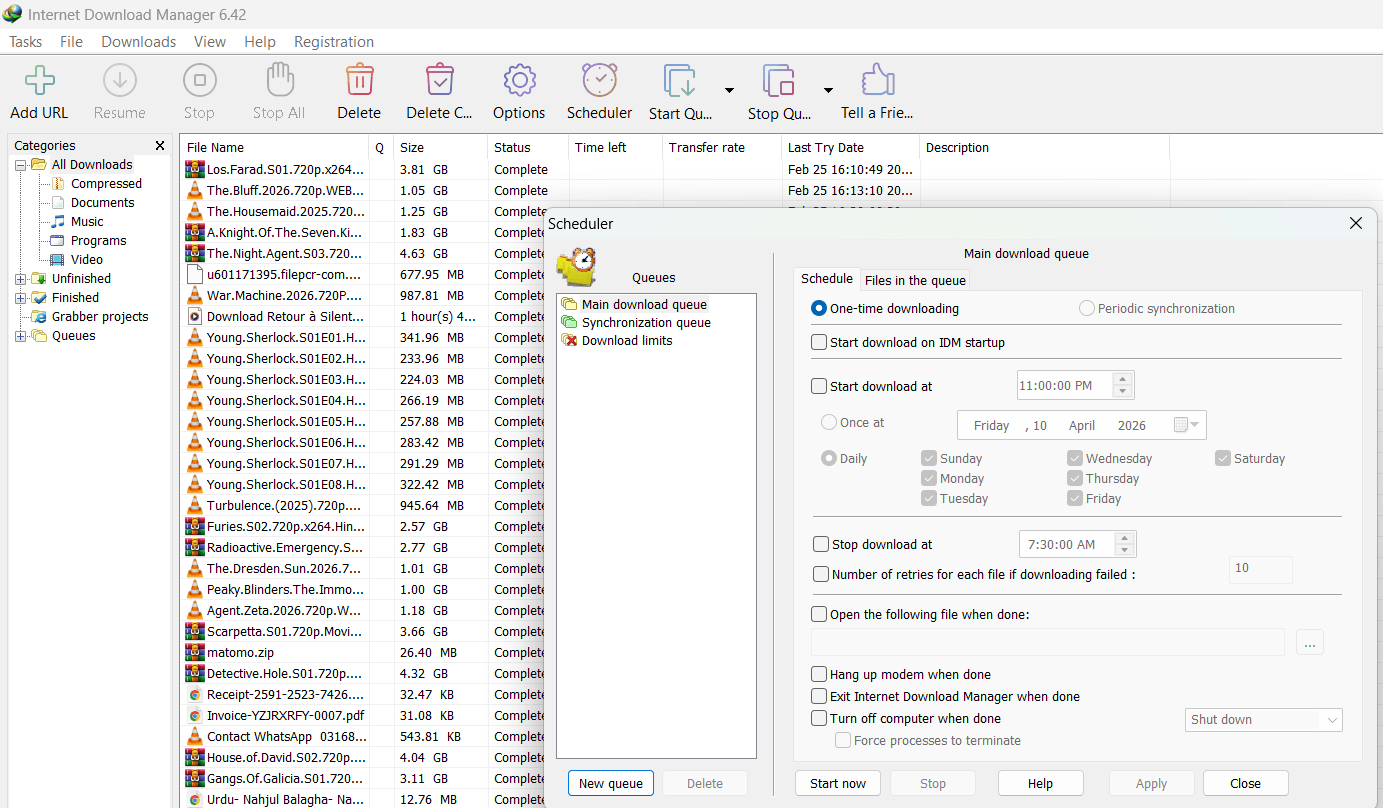This screenshot has height=808, width=1383.
Task: Select Video category in the tree
Action: click(86, 259)
